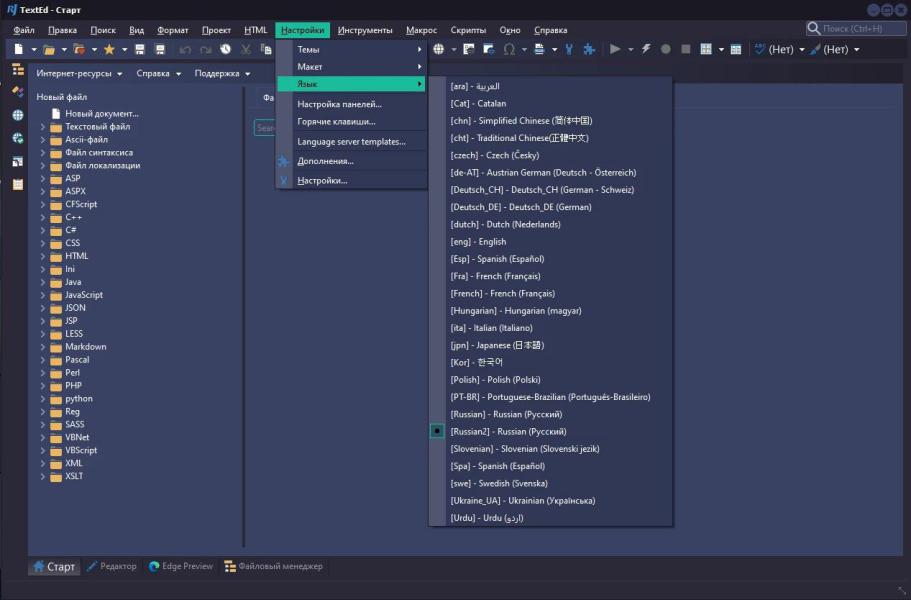
Task: Click the Print icon in the toolbar
Action: coord(539,49)
